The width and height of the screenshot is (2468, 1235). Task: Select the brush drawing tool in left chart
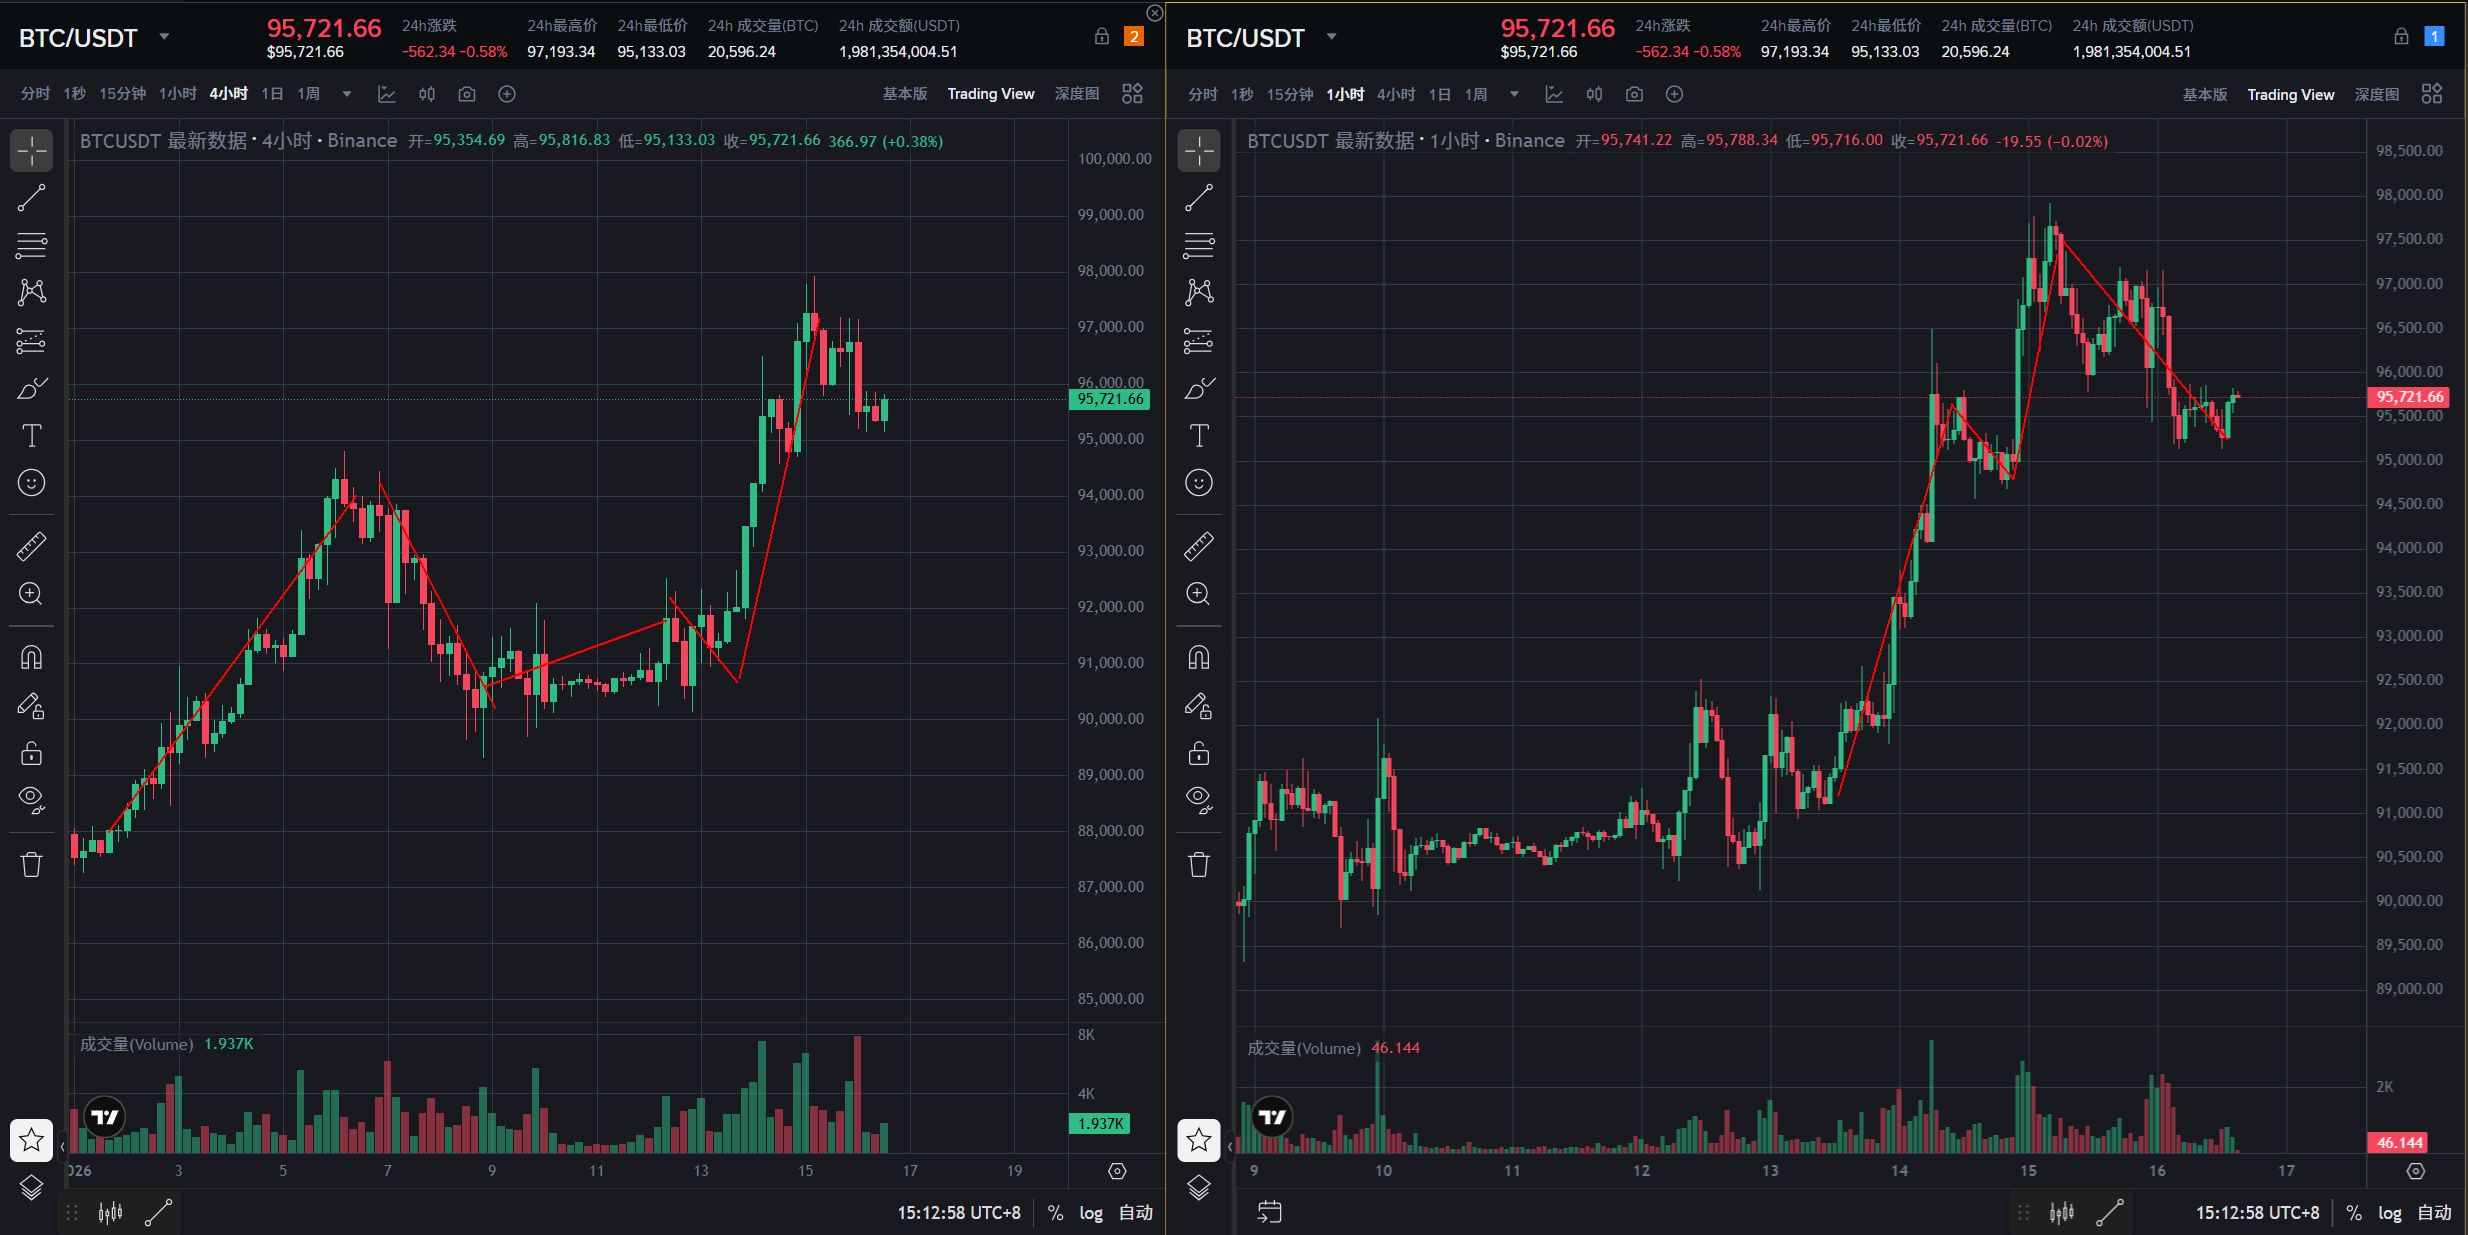pyautogui.click(x=31, y=388)
